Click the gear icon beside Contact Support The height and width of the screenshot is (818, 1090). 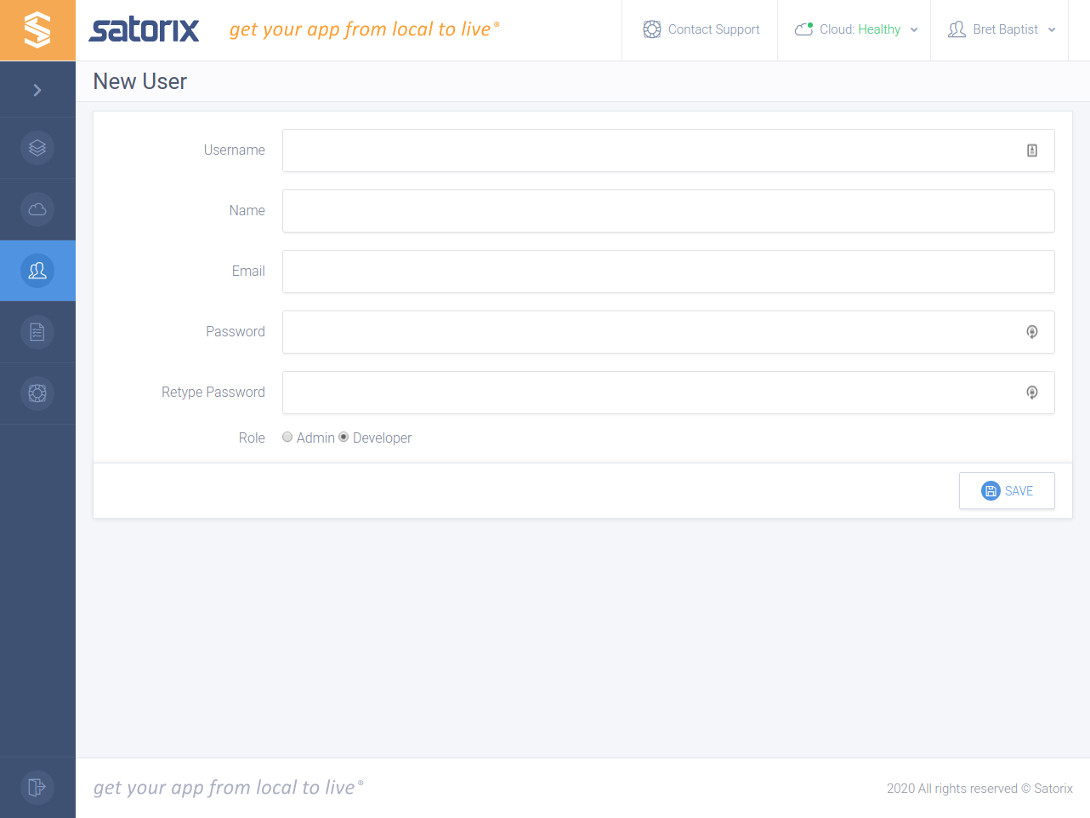click(x=653, y=29)
